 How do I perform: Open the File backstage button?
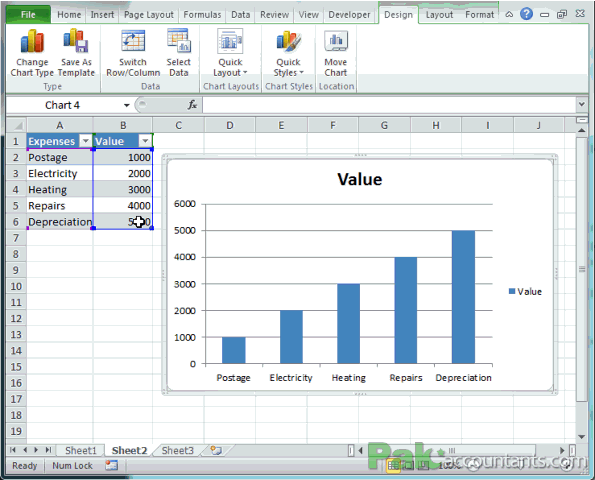point(28,14)
